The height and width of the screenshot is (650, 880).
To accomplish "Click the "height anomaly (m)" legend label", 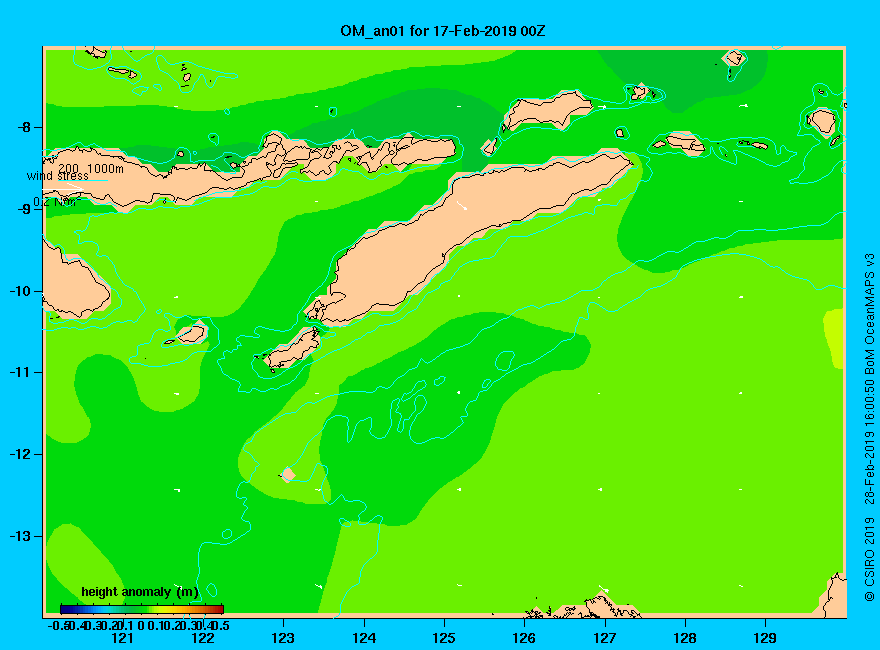I will pyautogui.click(x=140, y=592).
